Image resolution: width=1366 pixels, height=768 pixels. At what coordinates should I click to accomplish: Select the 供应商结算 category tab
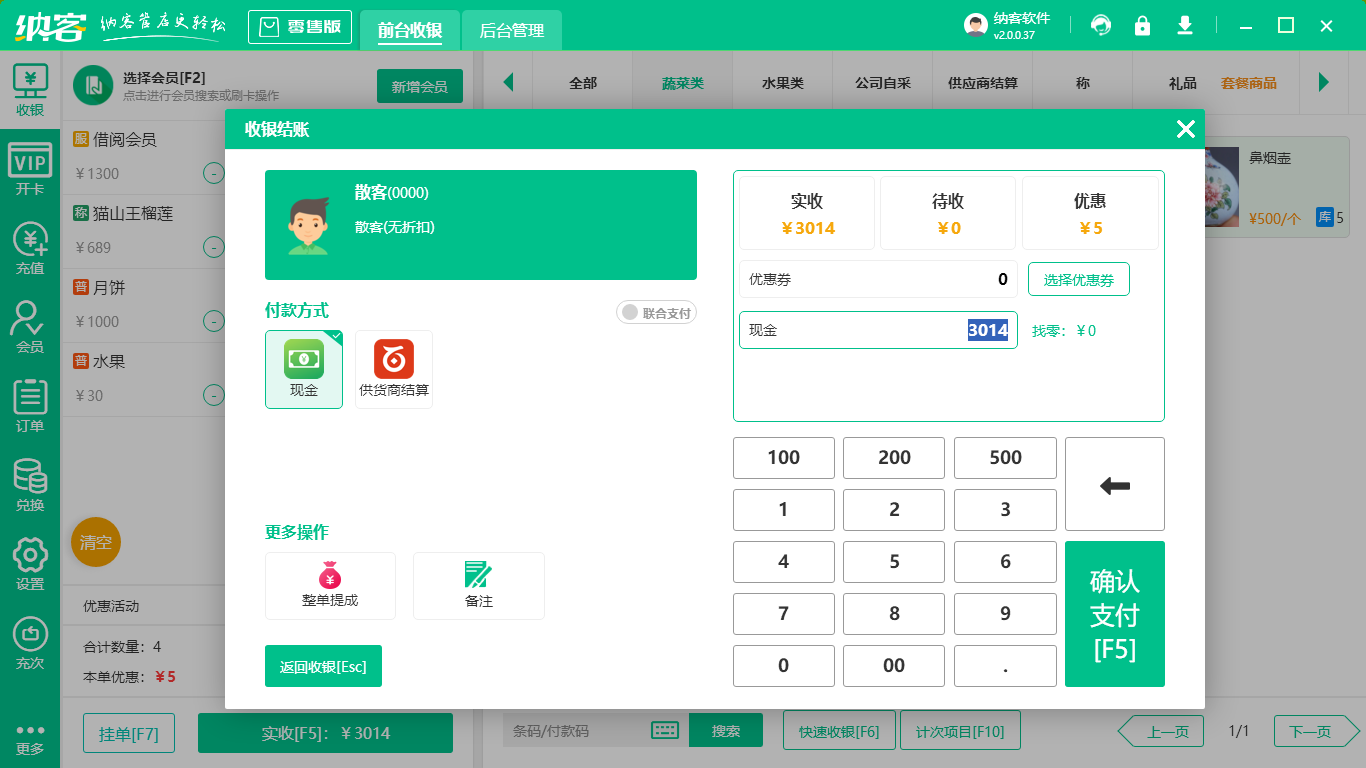(x=983, y=83)
